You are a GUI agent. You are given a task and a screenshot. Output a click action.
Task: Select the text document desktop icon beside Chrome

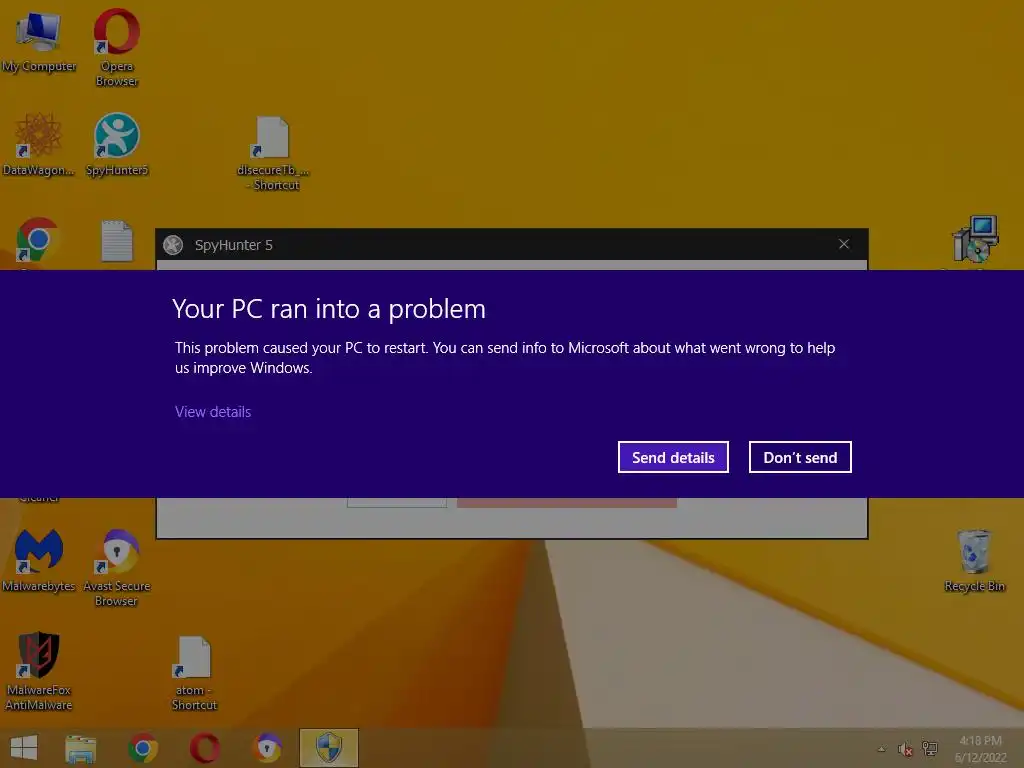click(x=117, y=242)
